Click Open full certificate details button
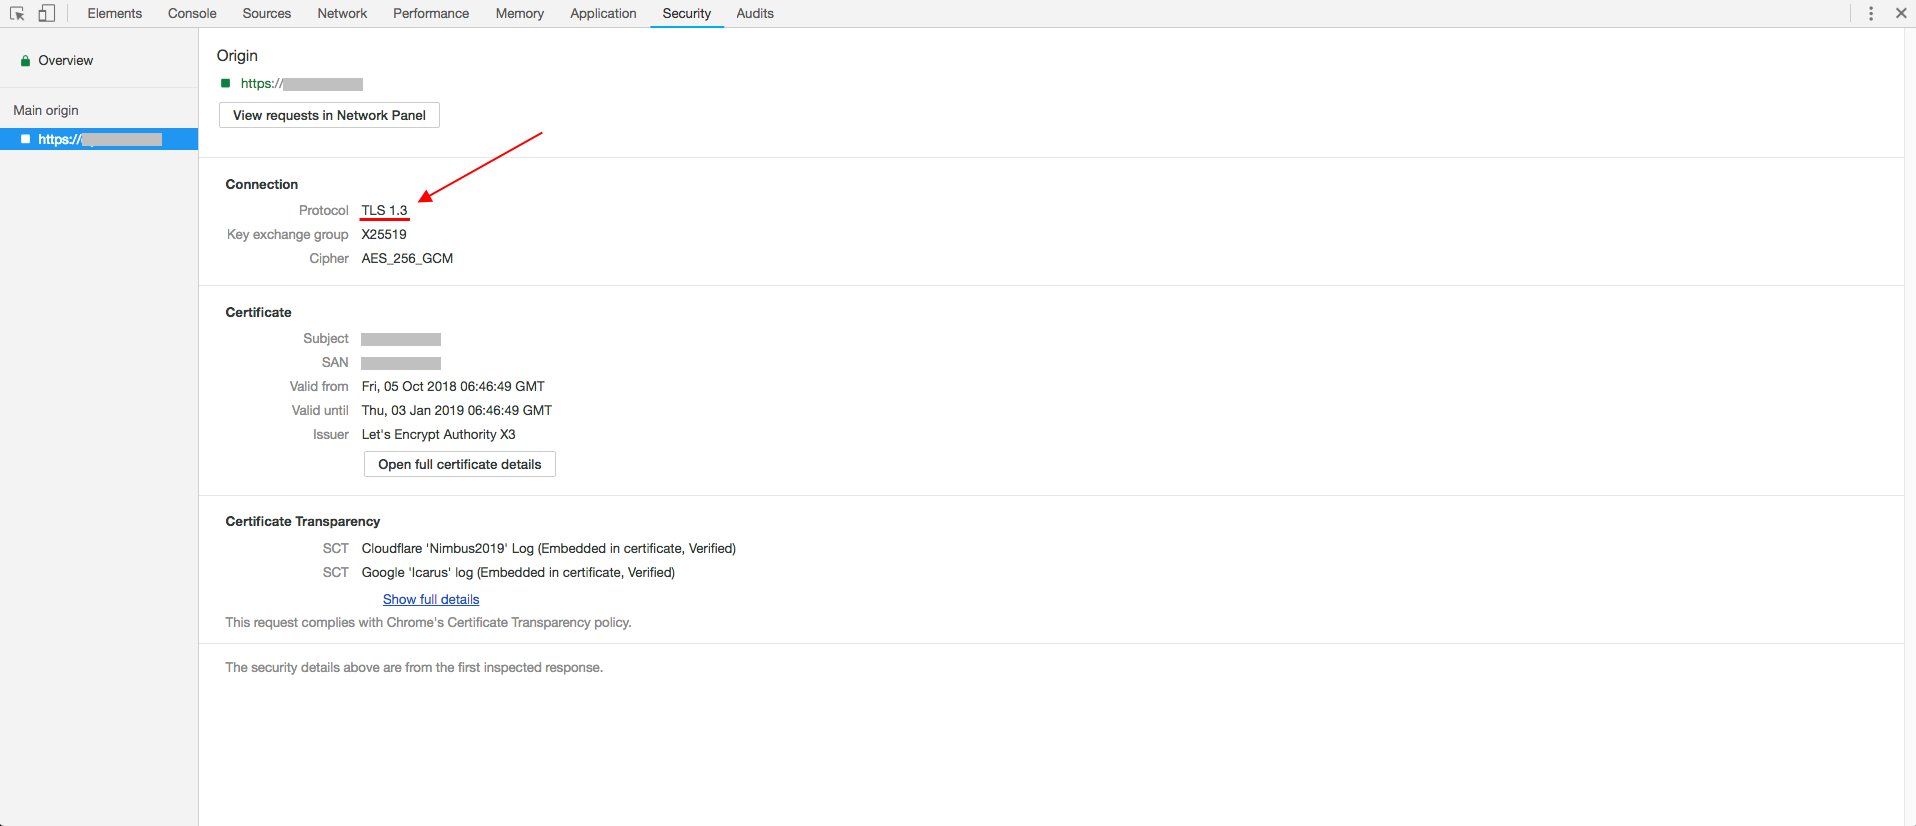Viewport: 1916px width, 826px height. pyautogui.click(x=459, y=464)
